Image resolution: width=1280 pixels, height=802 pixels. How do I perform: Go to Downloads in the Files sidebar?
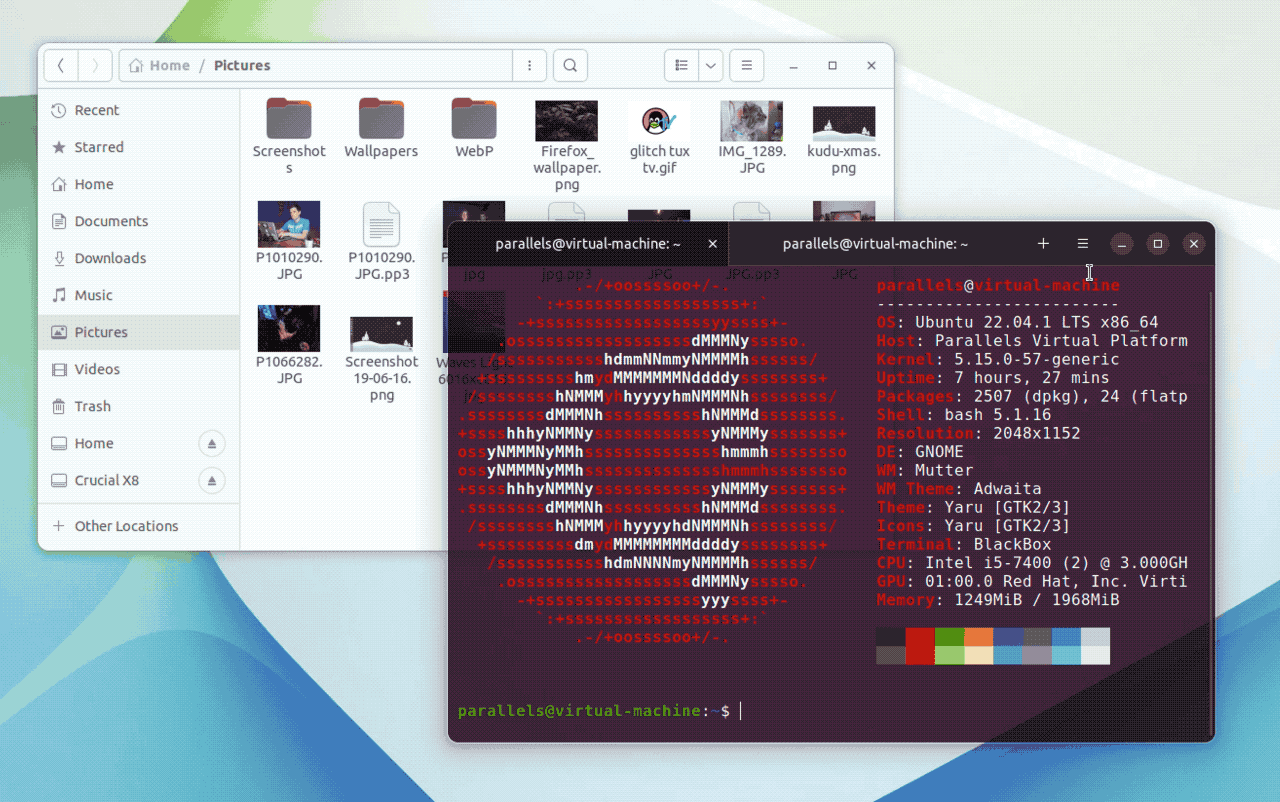(139, 258)
